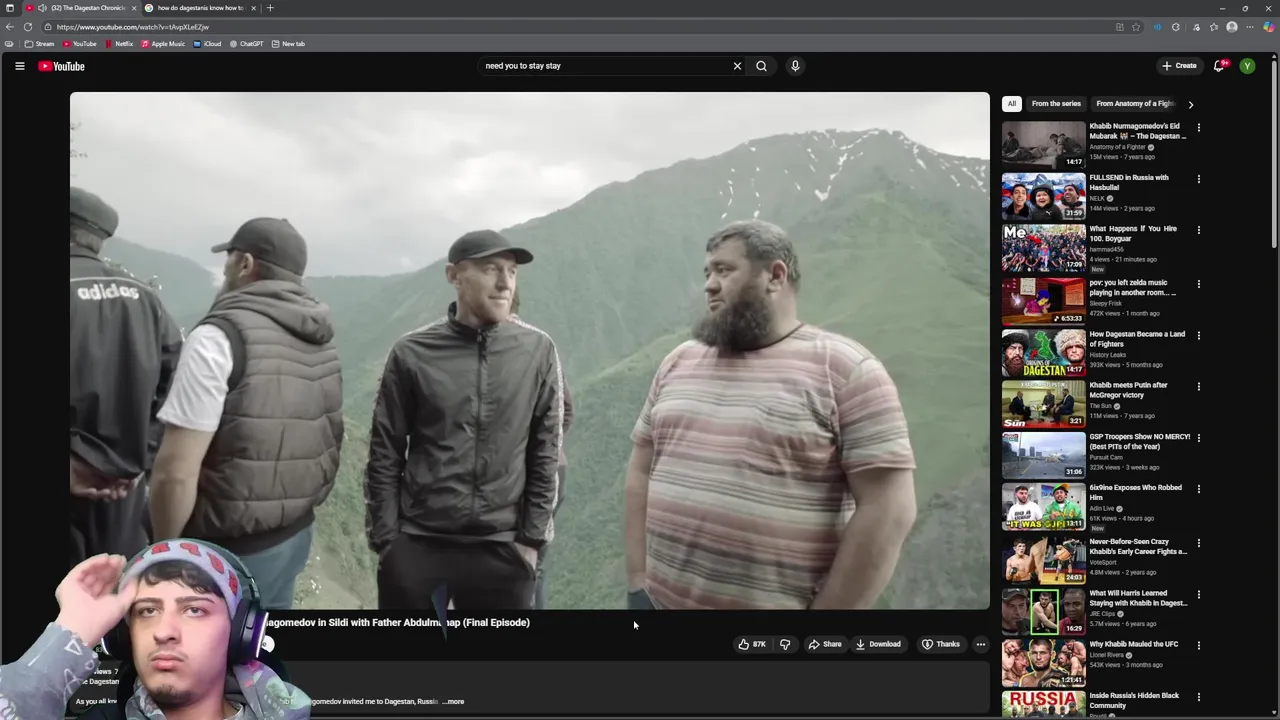
Task: Open the browser profile icon
Action: pyautogui.click(x=1232, y=27)
